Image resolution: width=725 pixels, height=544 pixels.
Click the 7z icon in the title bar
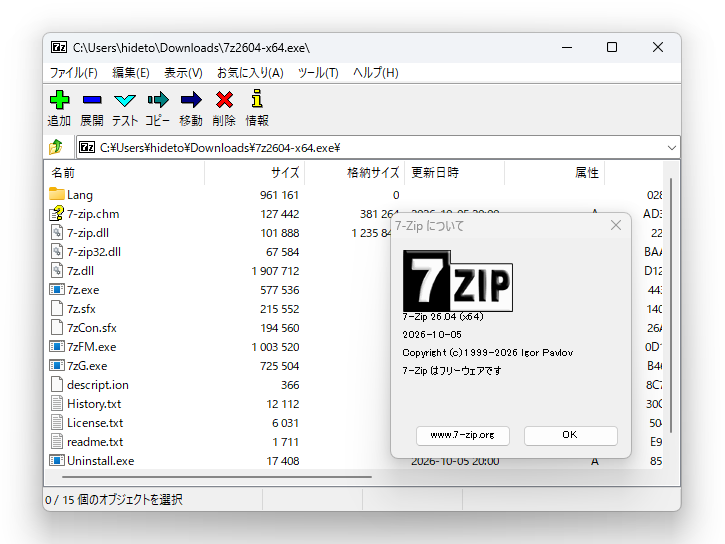[59, 47]
